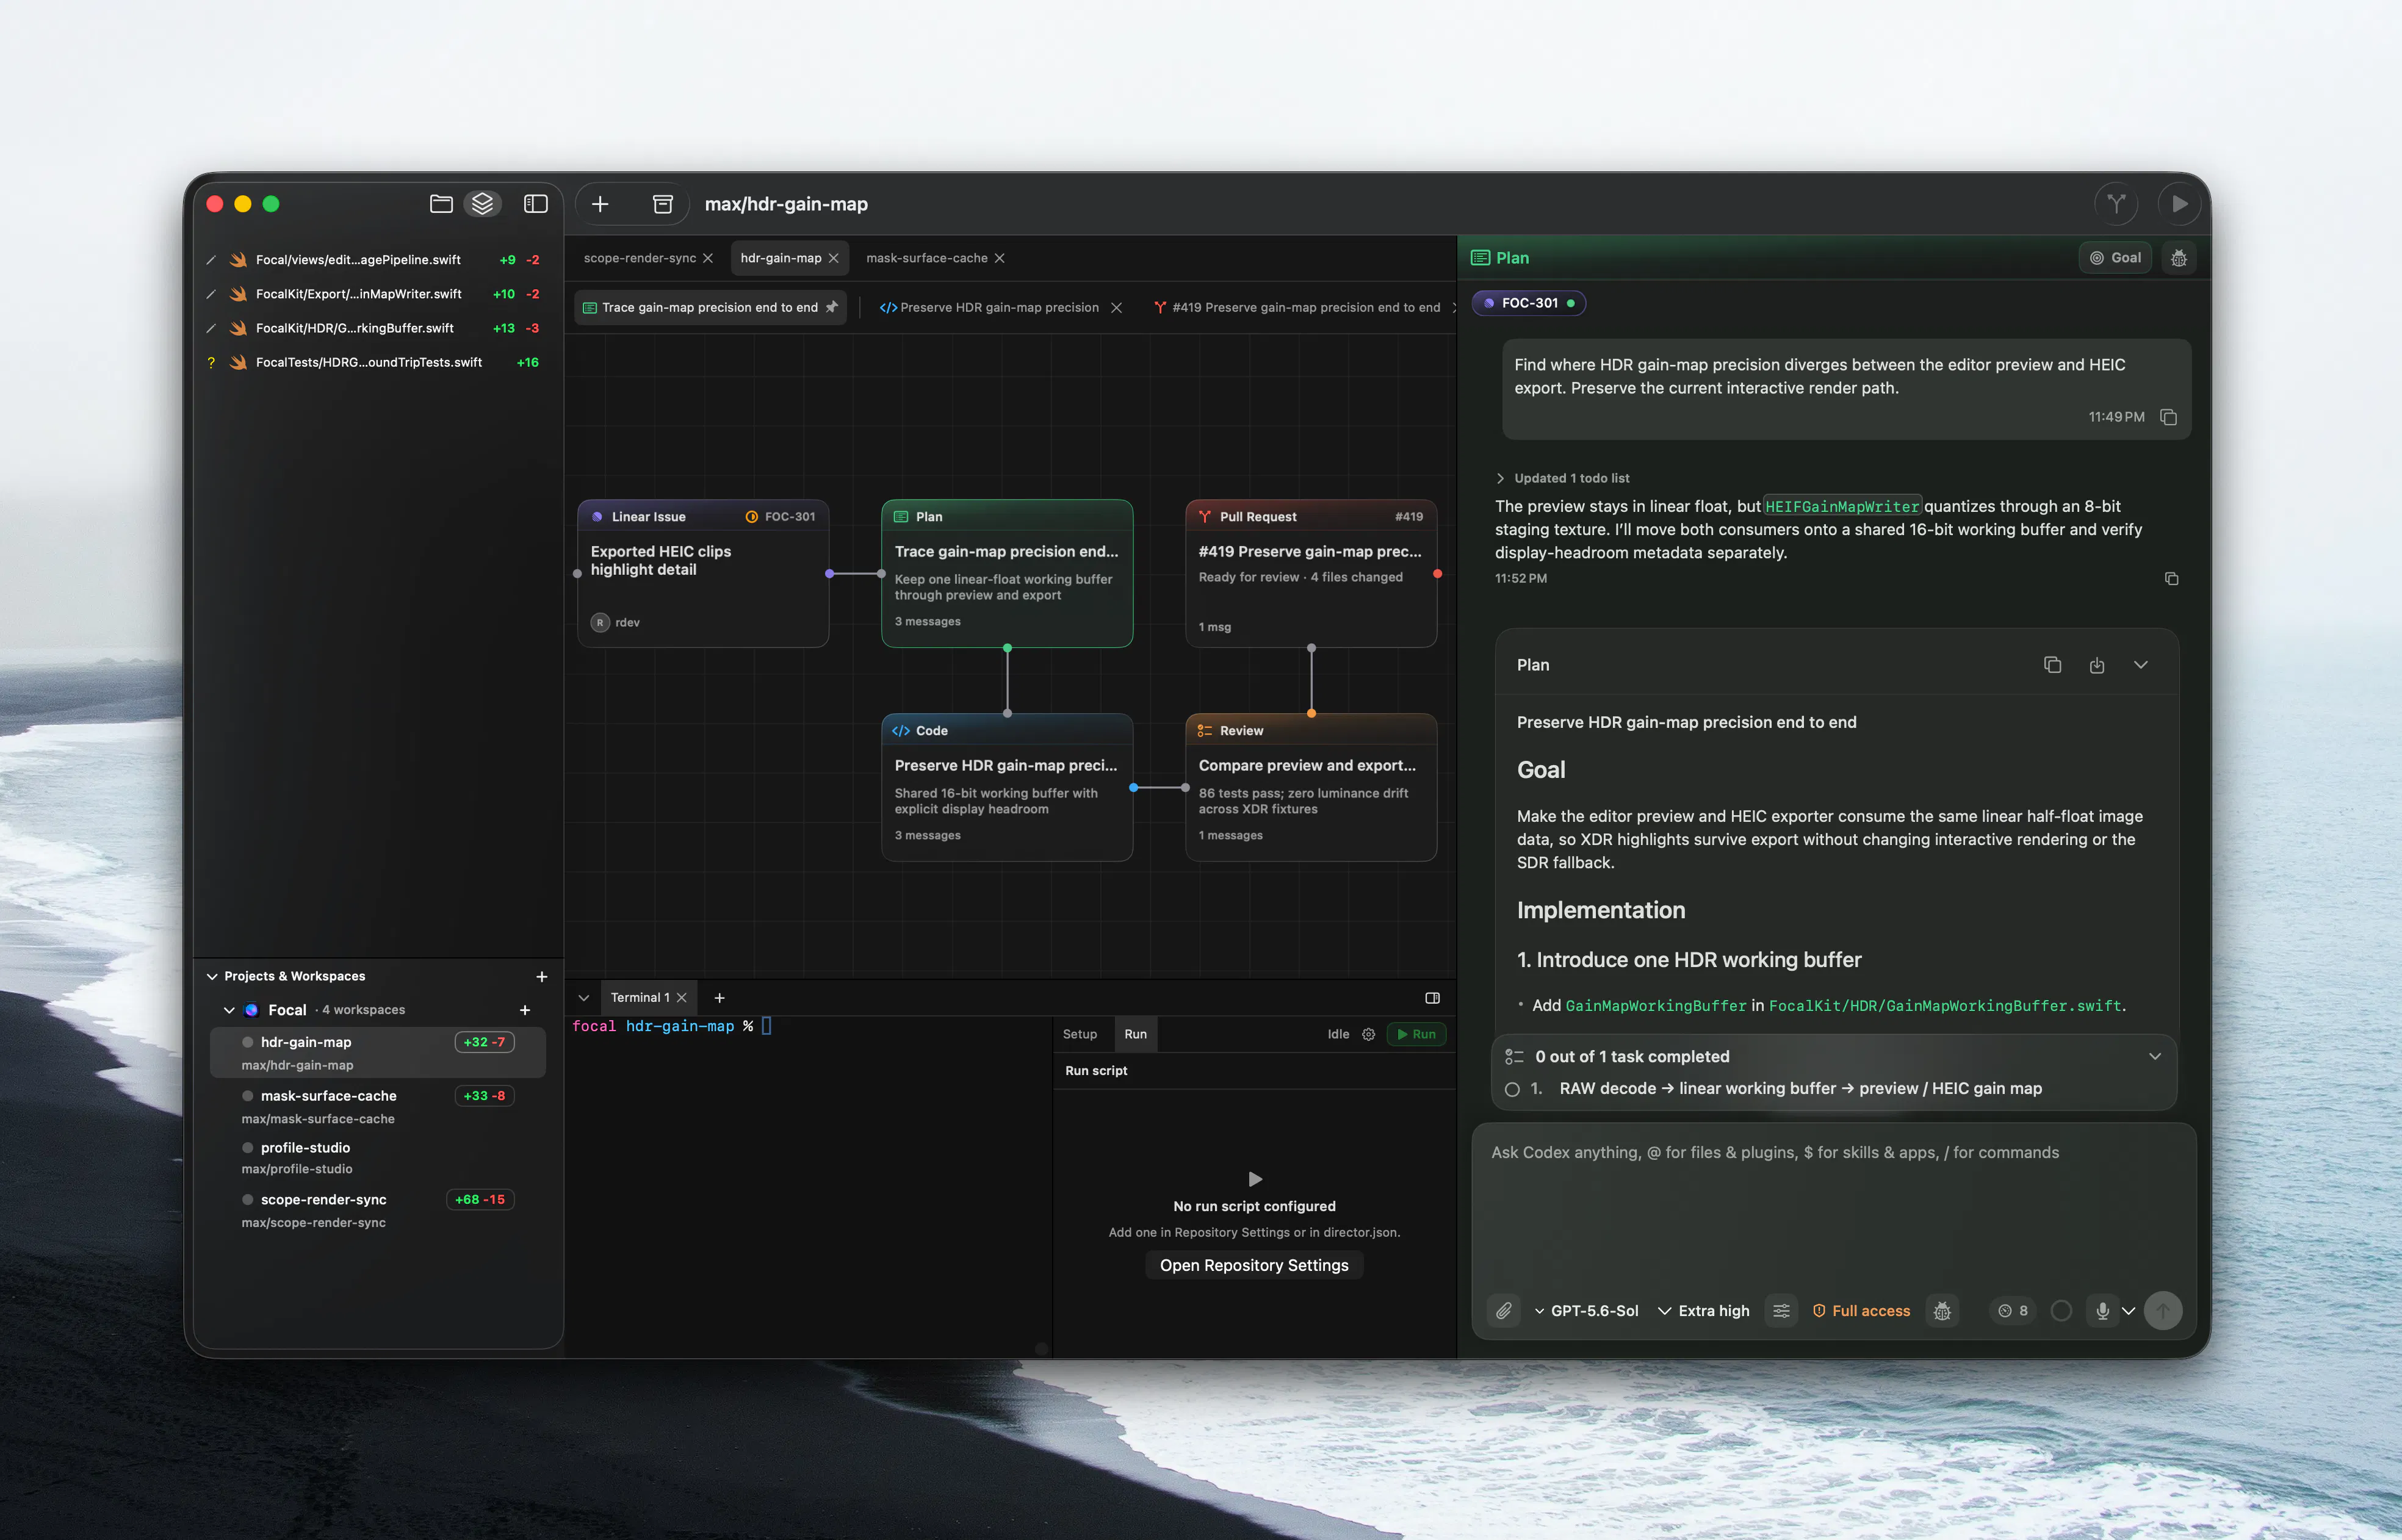Focus the Ask Codex anything input field
Image resolution: width=2402 pixels, height=1540 pixels.
click(x=1833, y=1205)
